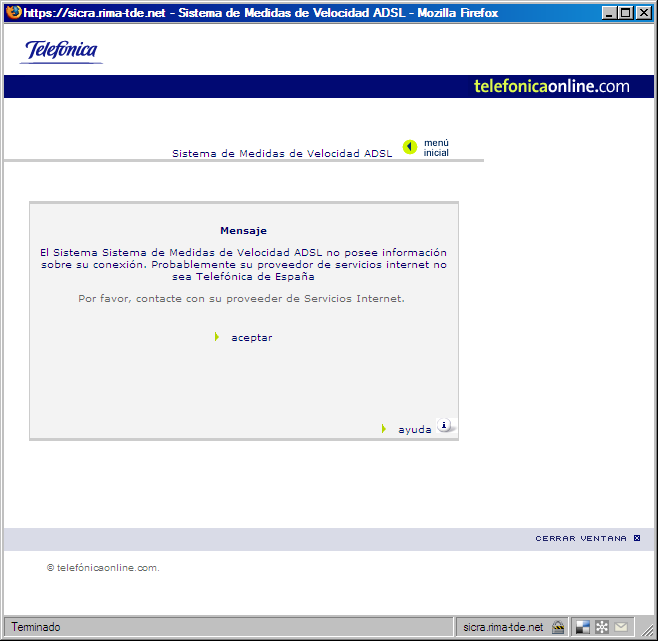Click the small X icon after Cerrar Ventana
This screenshot has width=658, height=641.
tap(637, 538)
